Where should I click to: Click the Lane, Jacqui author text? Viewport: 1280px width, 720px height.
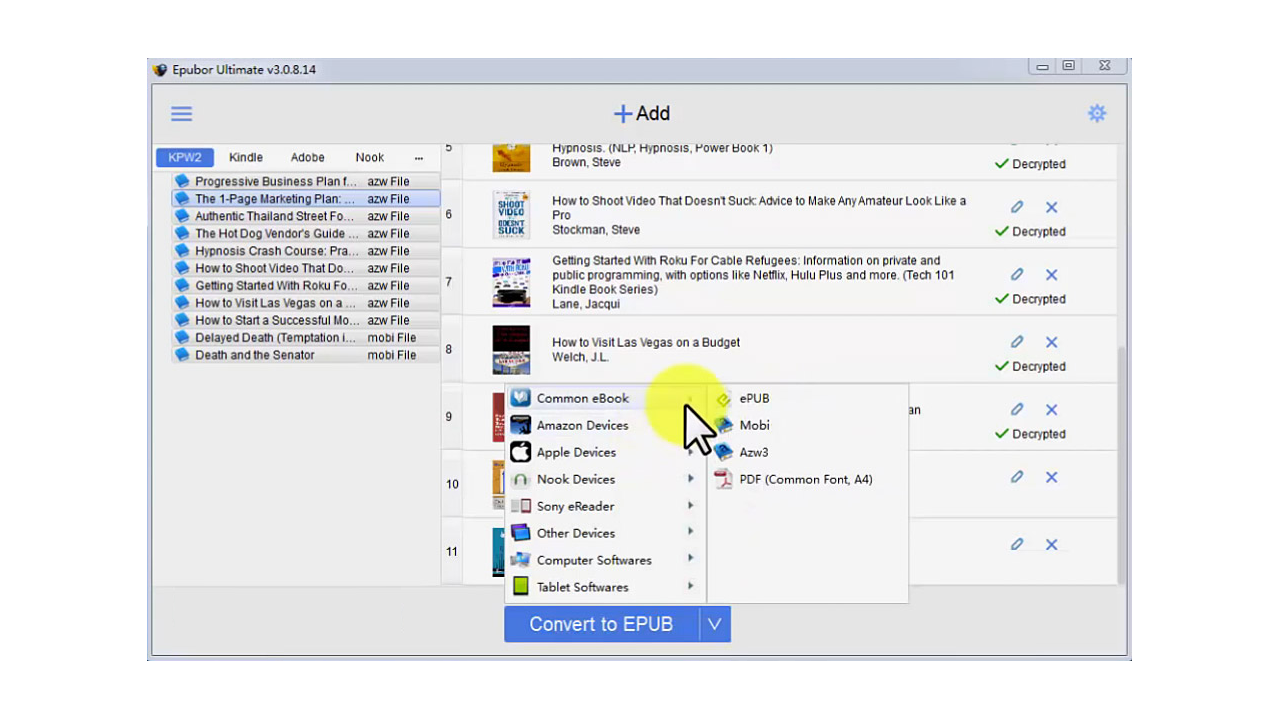click(586, 304)
